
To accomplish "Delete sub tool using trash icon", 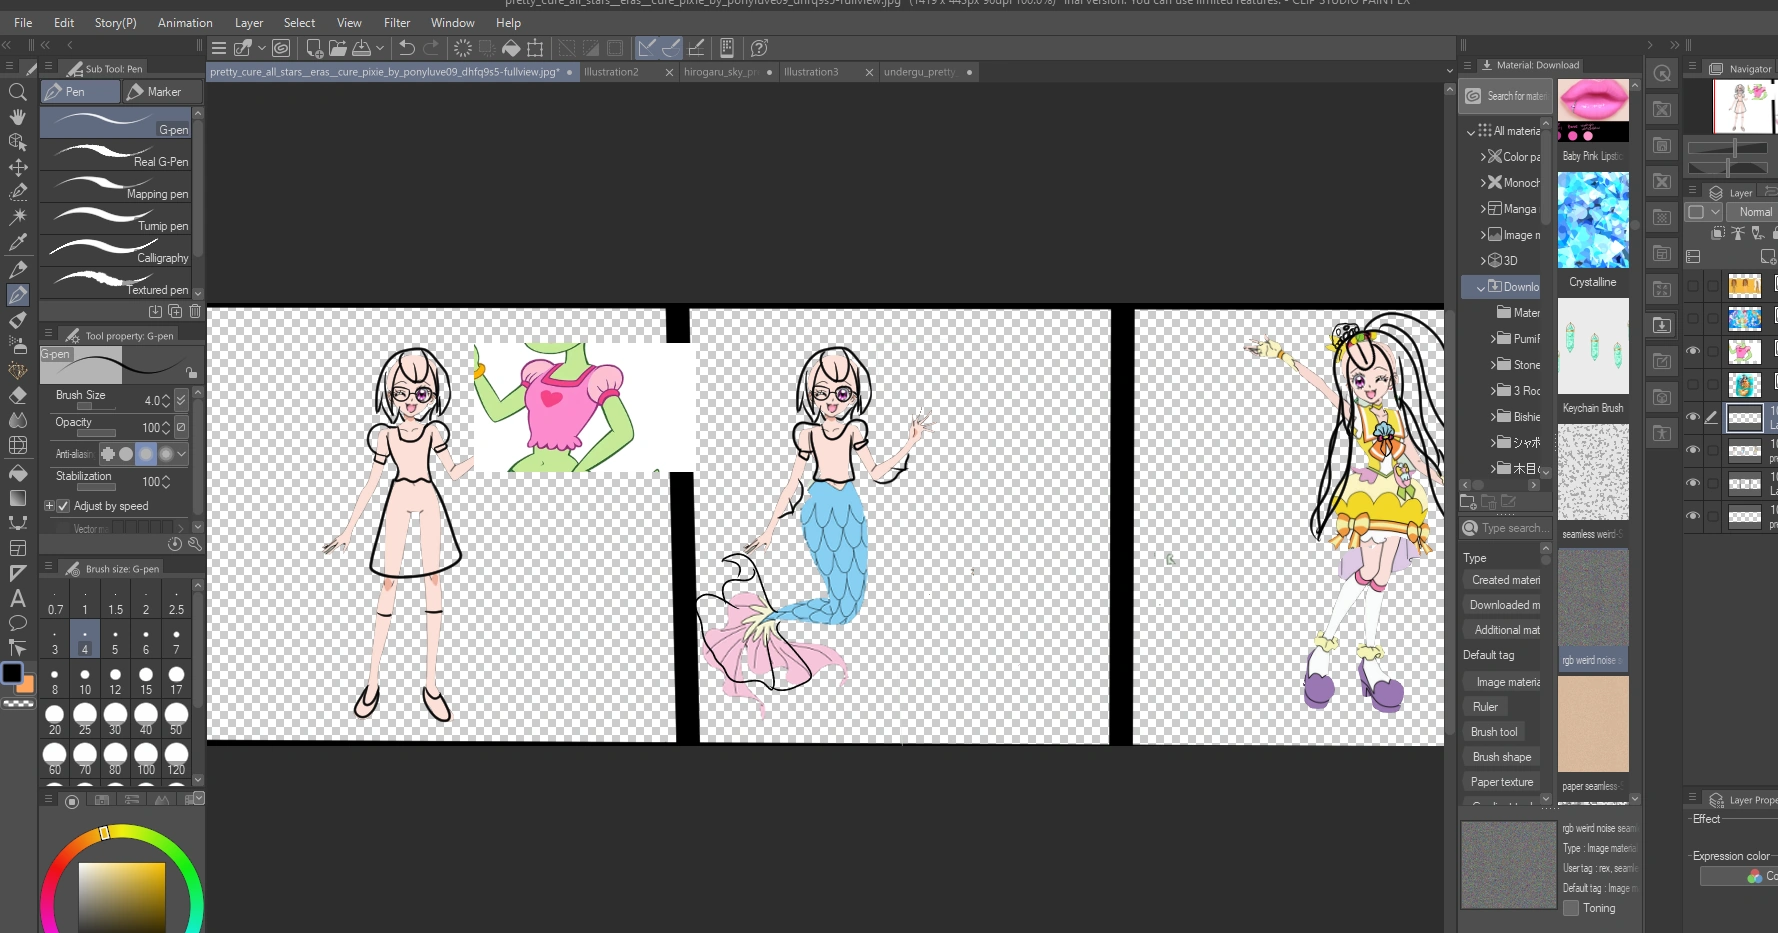I will (x=195, y=312).
